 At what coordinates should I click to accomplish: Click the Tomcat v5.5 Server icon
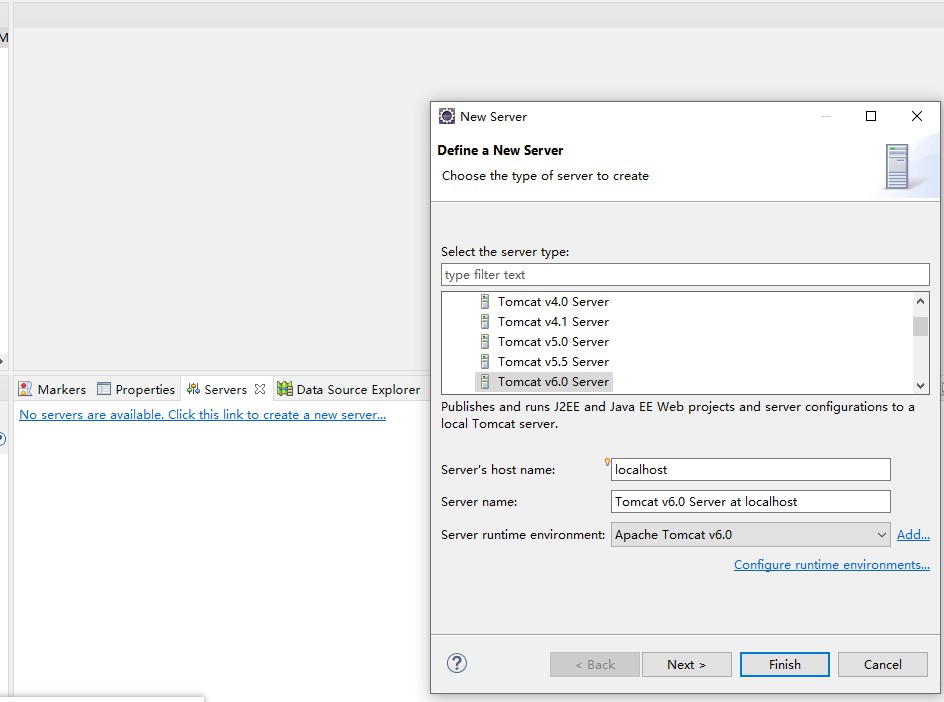(x=485, y=361)
